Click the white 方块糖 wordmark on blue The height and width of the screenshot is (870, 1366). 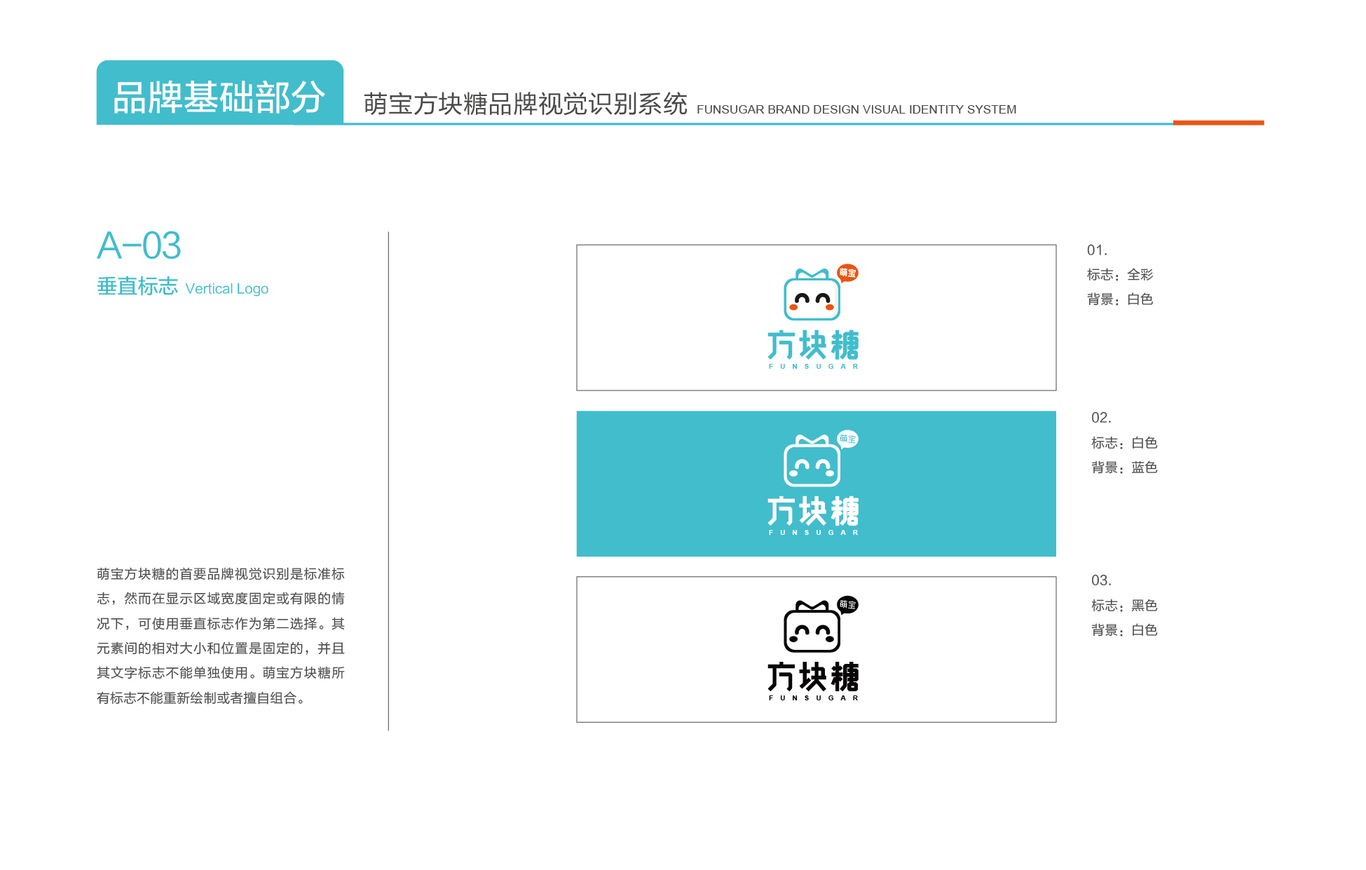[x=813, y=511]
